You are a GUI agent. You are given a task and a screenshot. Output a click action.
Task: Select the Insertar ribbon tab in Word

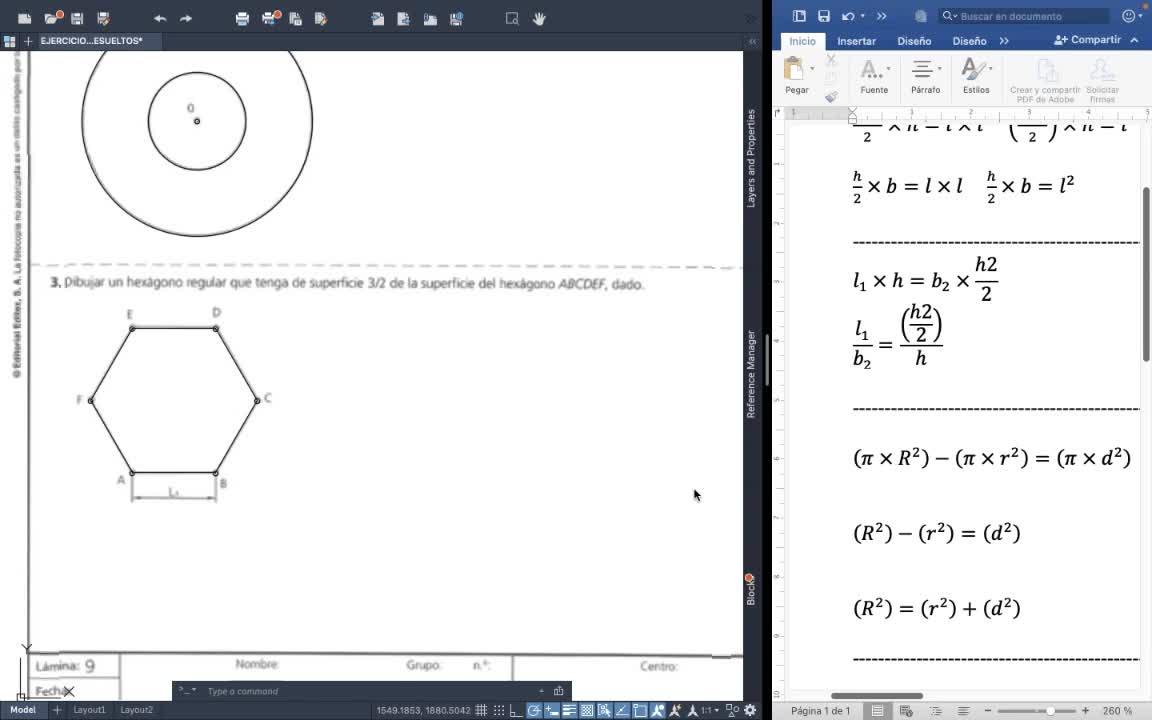coord(857,41)
